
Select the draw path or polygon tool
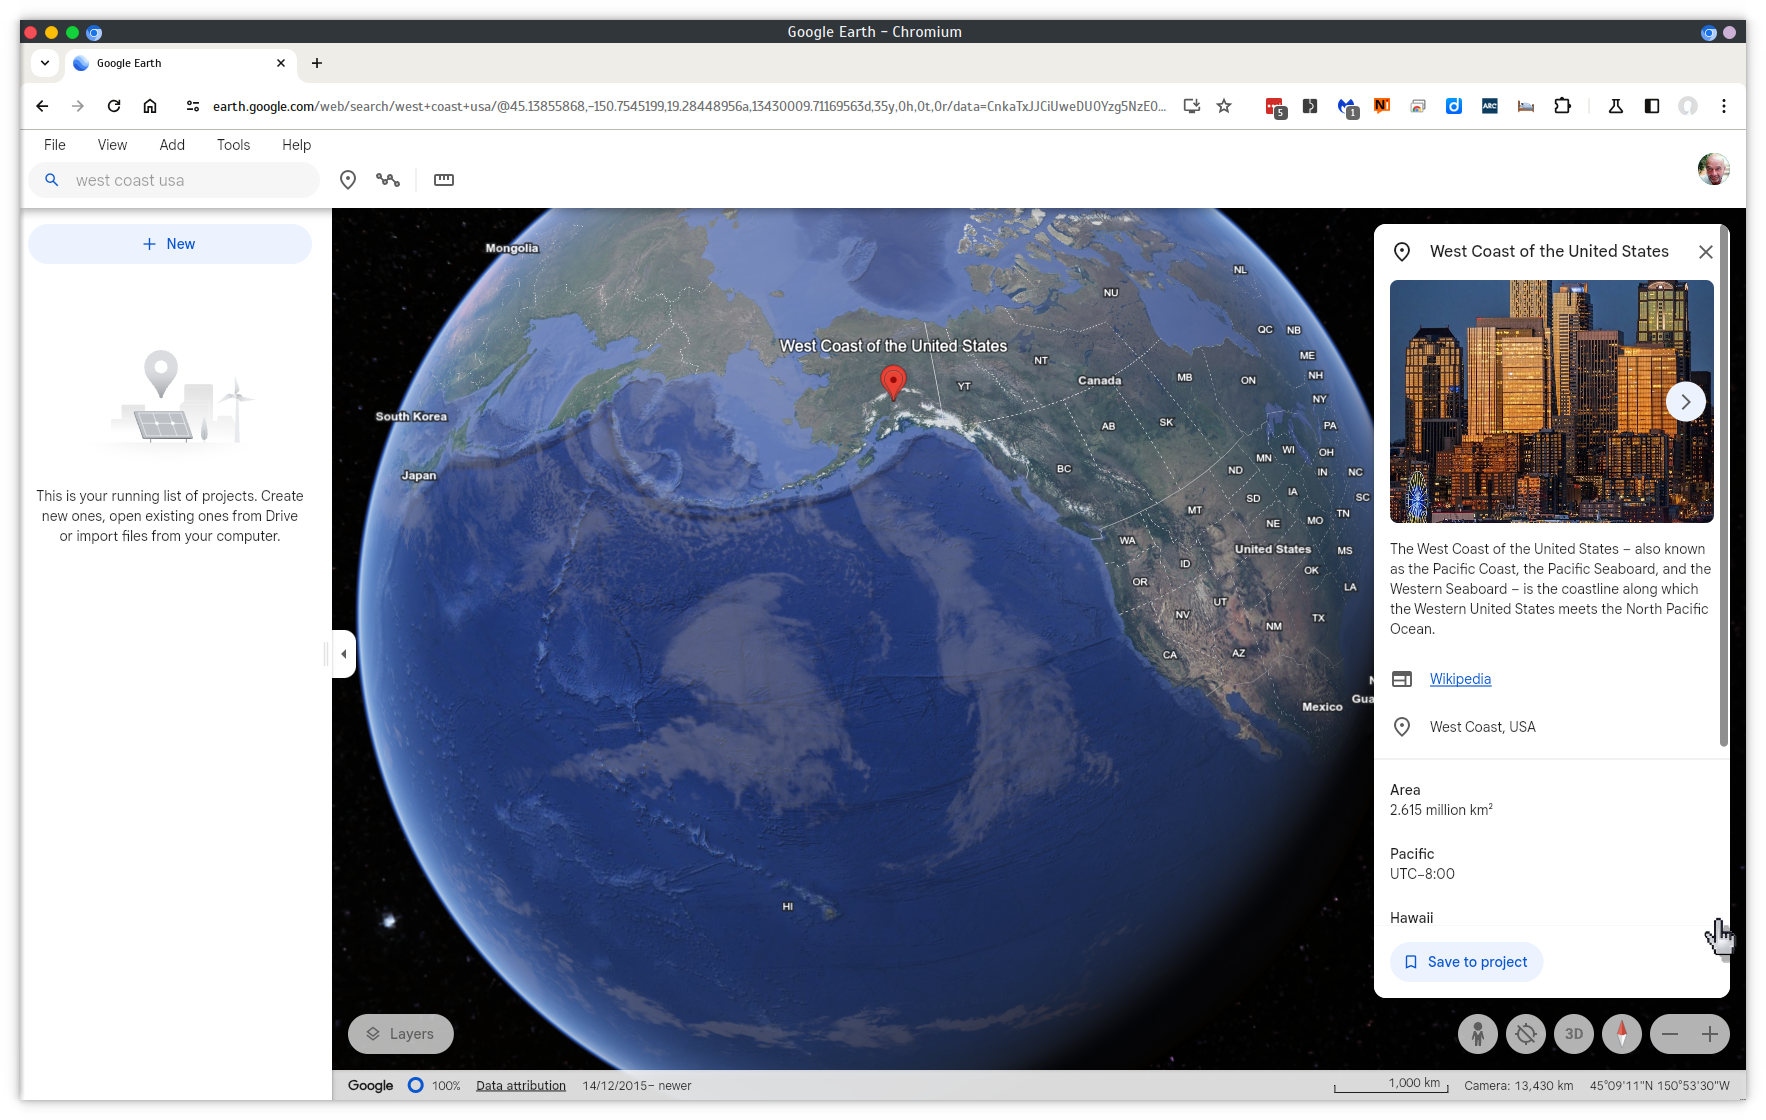[388, 180]
